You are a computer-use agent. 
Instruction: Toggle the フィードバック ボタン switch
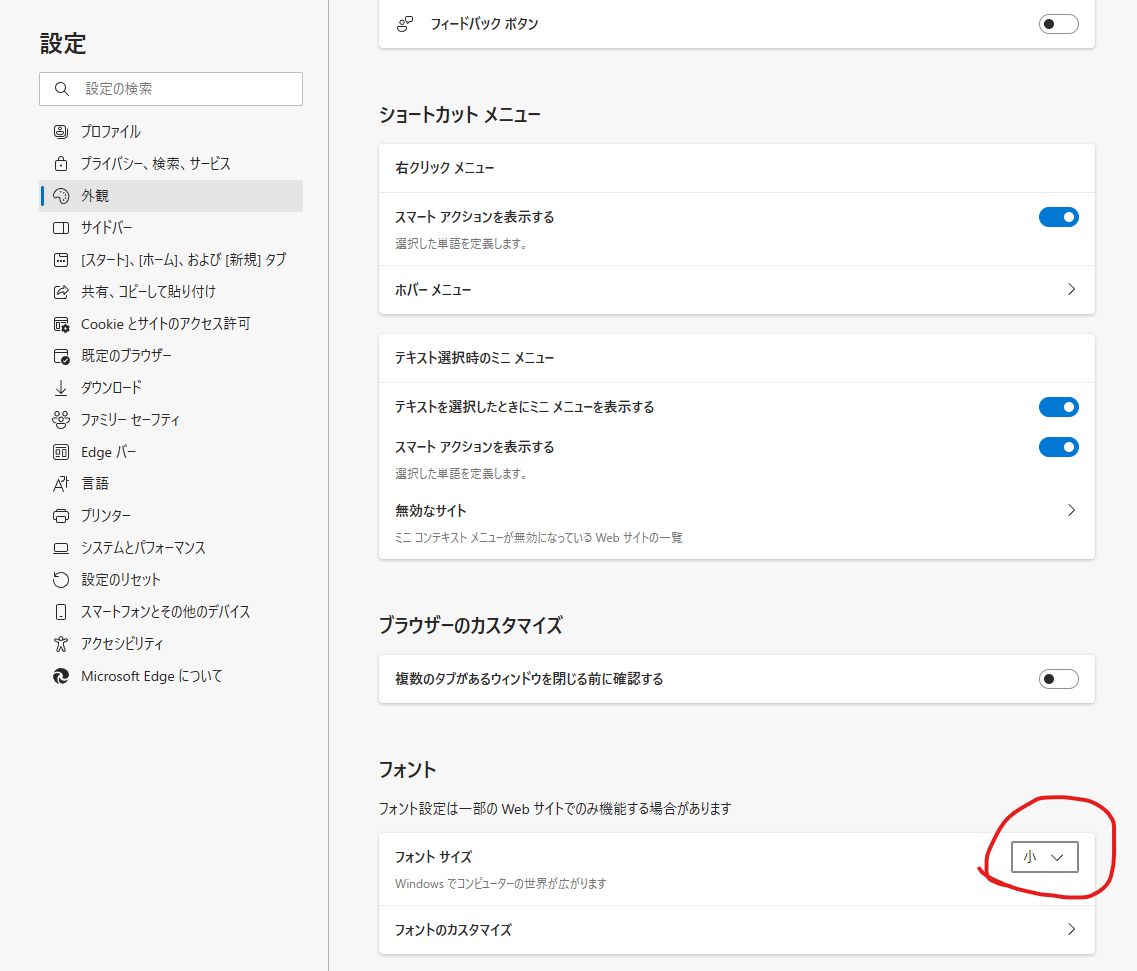pos(1058,24)
